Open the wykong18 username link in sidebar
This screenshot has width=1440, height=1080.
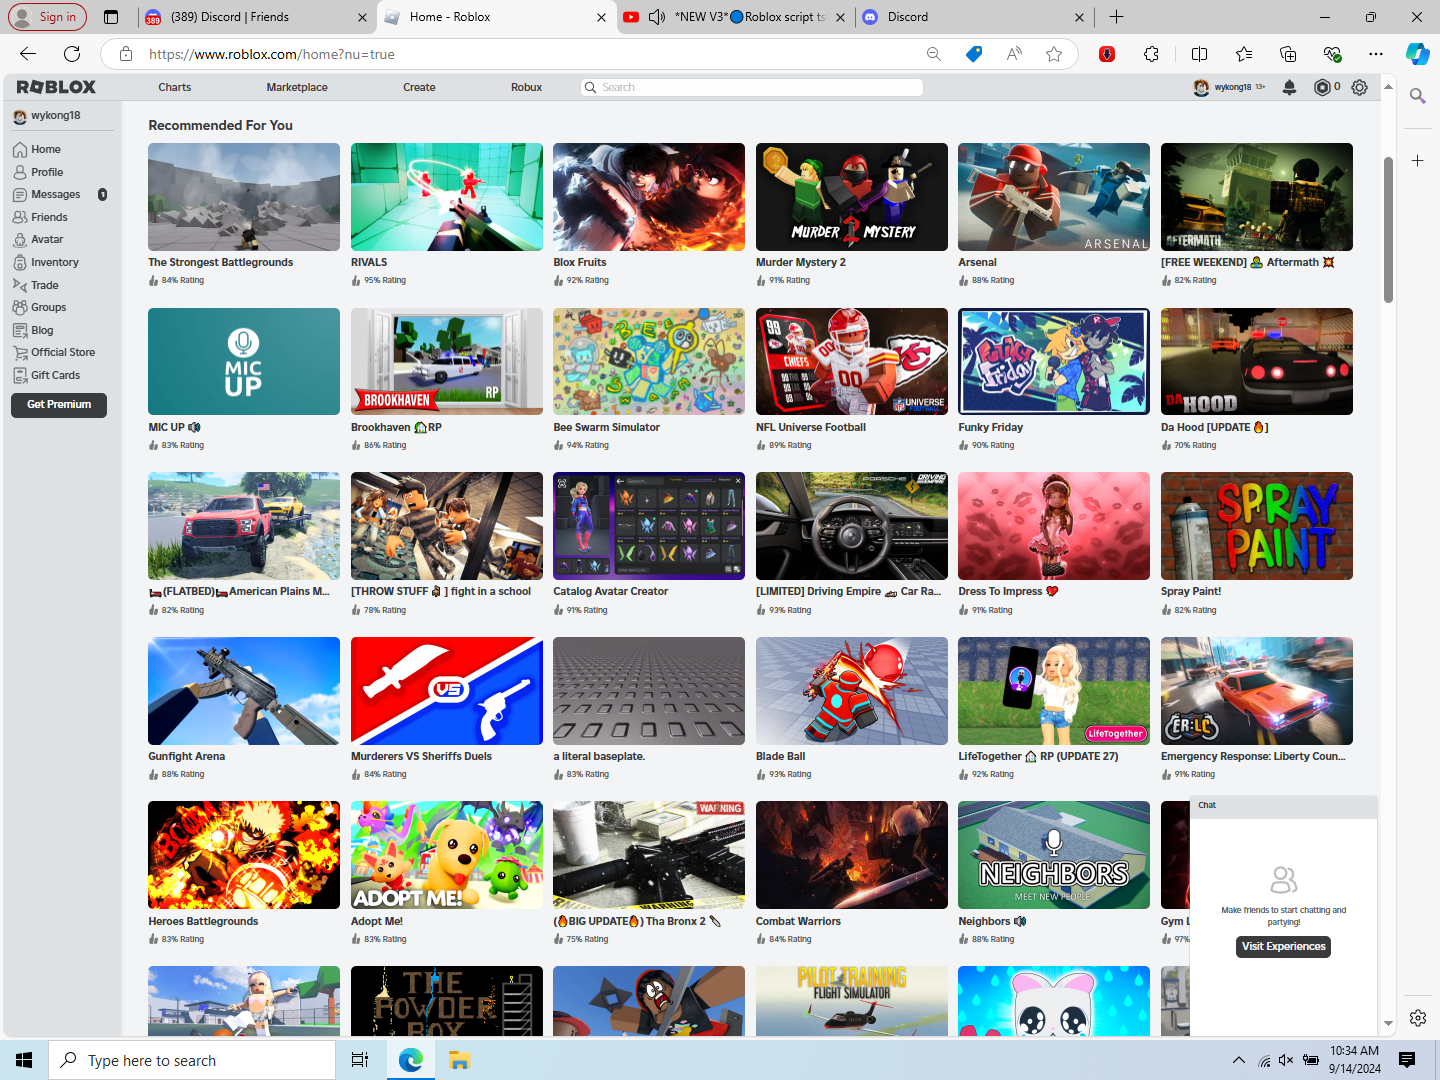click(56, 116)
